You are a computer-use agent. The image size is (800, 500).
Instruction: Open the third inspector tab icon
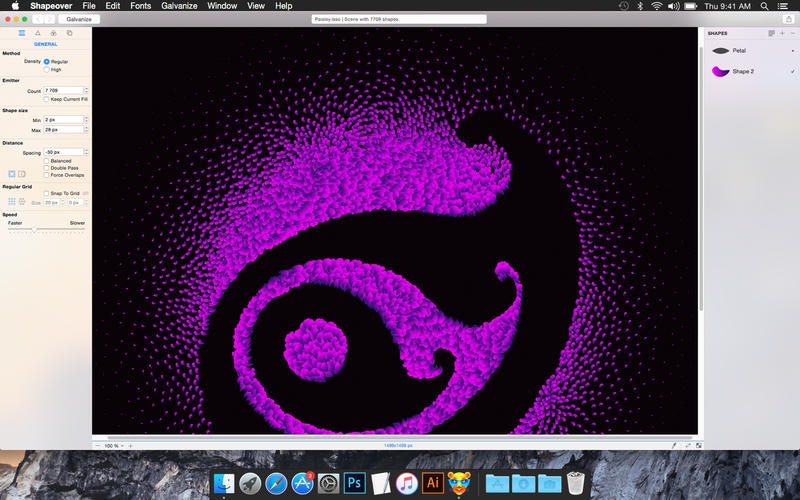(x=53, y=33)
